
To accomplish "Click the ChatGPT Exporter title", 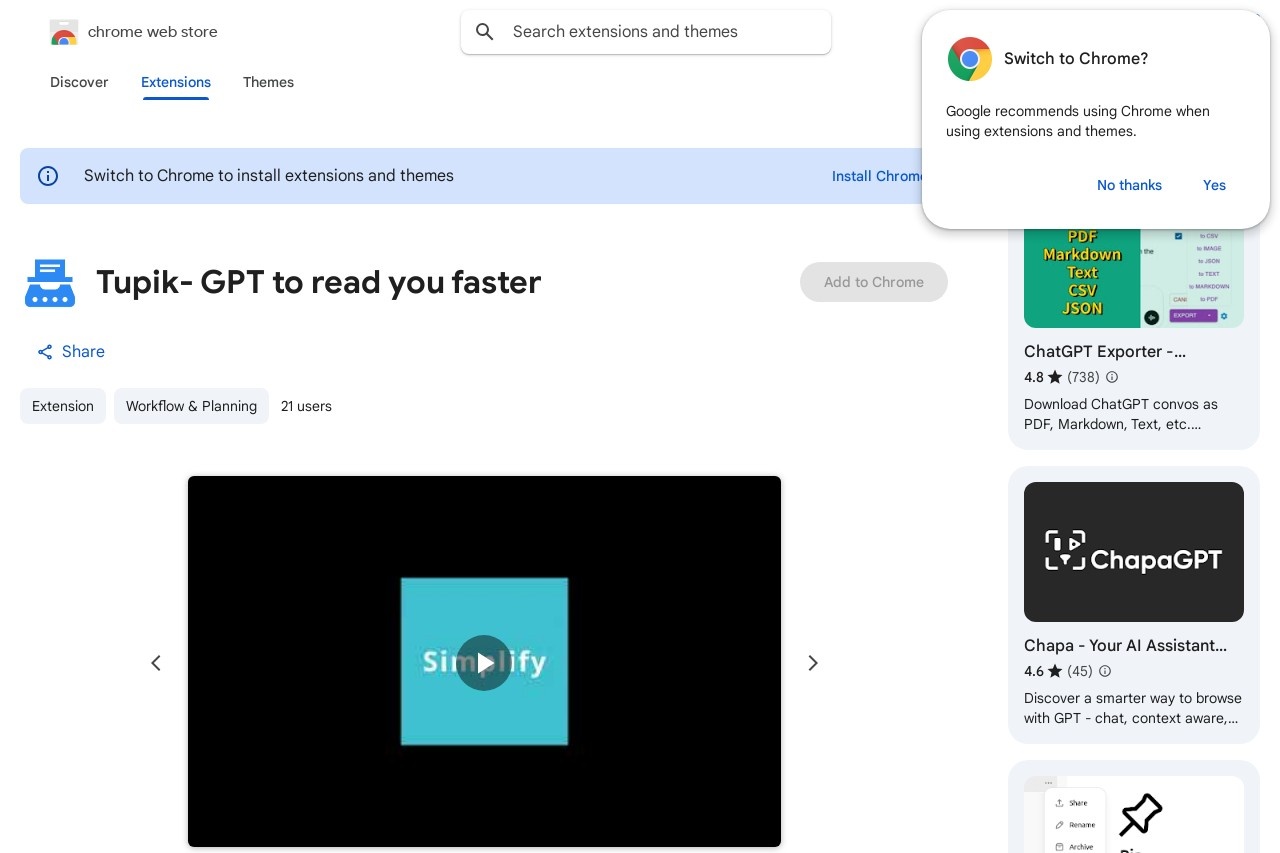I will pyautogui.click(x=1105, y=351).
